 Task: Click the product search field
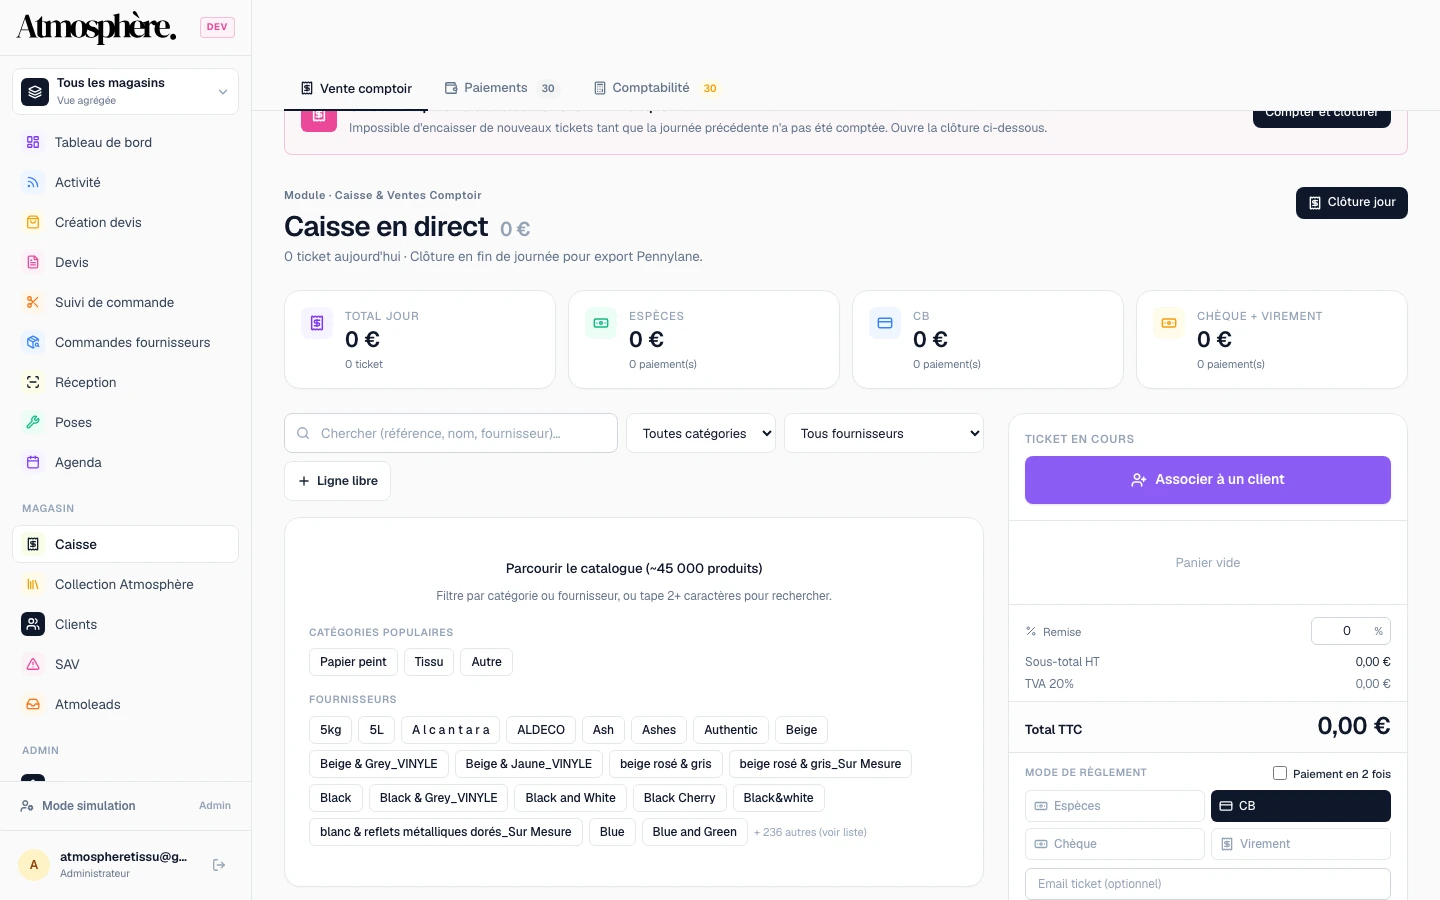tap(451, 433)
